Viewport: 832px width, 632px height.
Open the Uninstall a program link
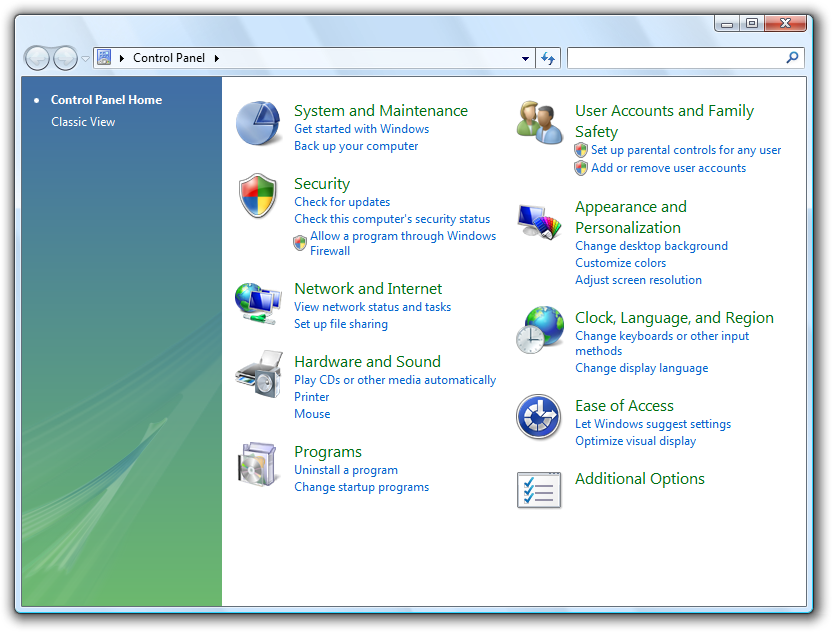346,470
